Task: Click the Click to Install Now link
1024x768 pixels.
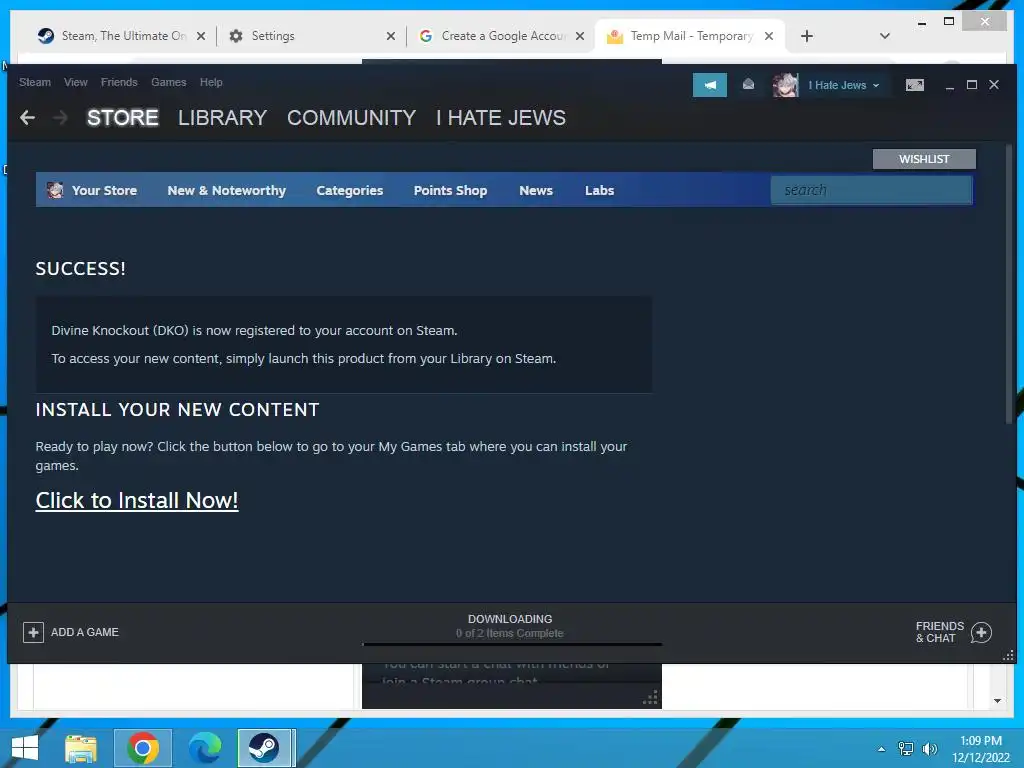Action: click(136, 500)
